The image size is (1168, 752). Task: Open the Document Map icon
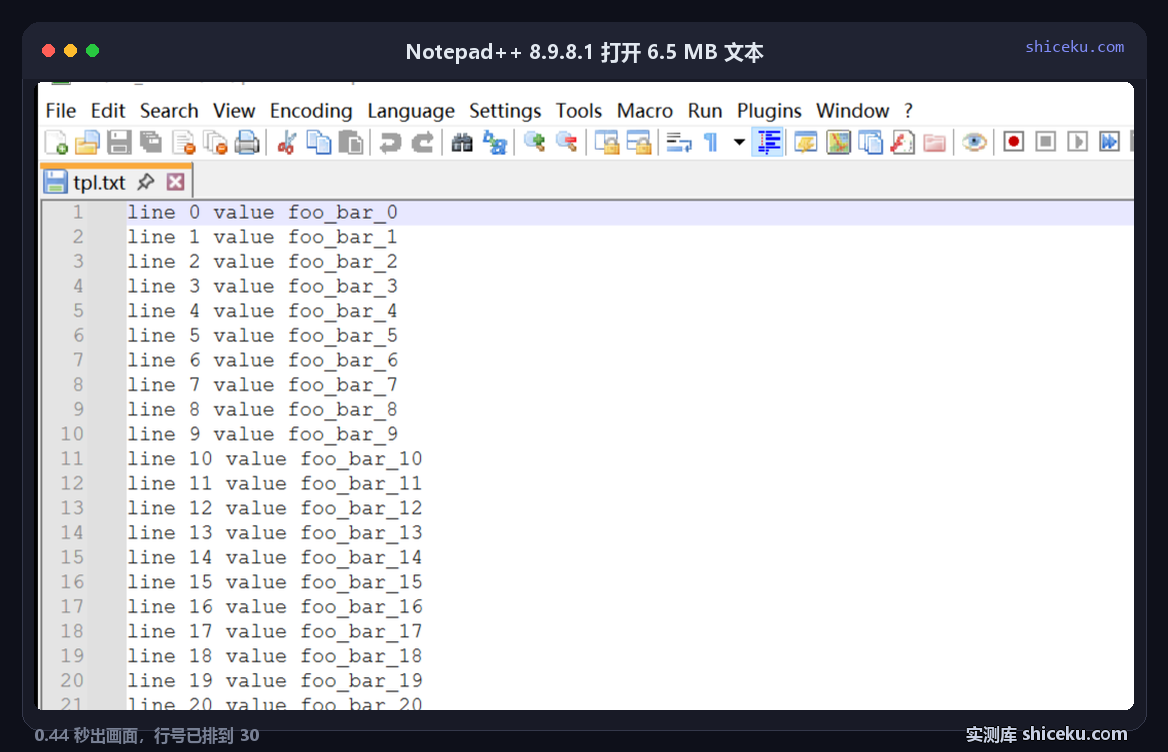pyautogui.click(x=838, y=141)
